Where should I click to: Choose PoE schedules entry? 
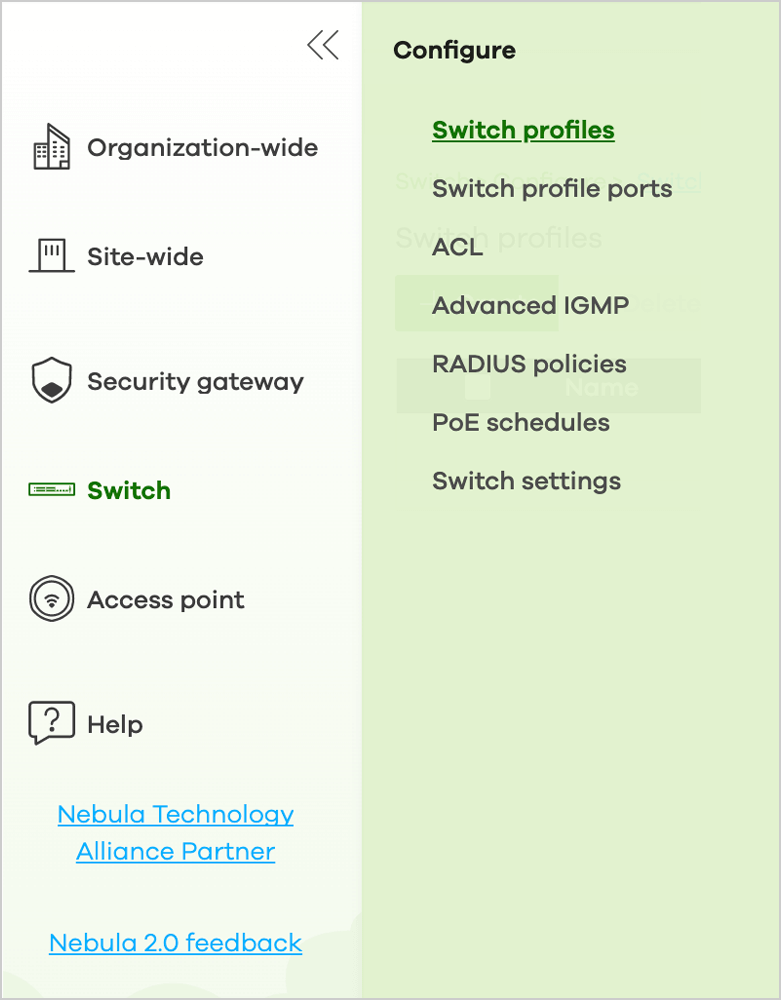521,422
